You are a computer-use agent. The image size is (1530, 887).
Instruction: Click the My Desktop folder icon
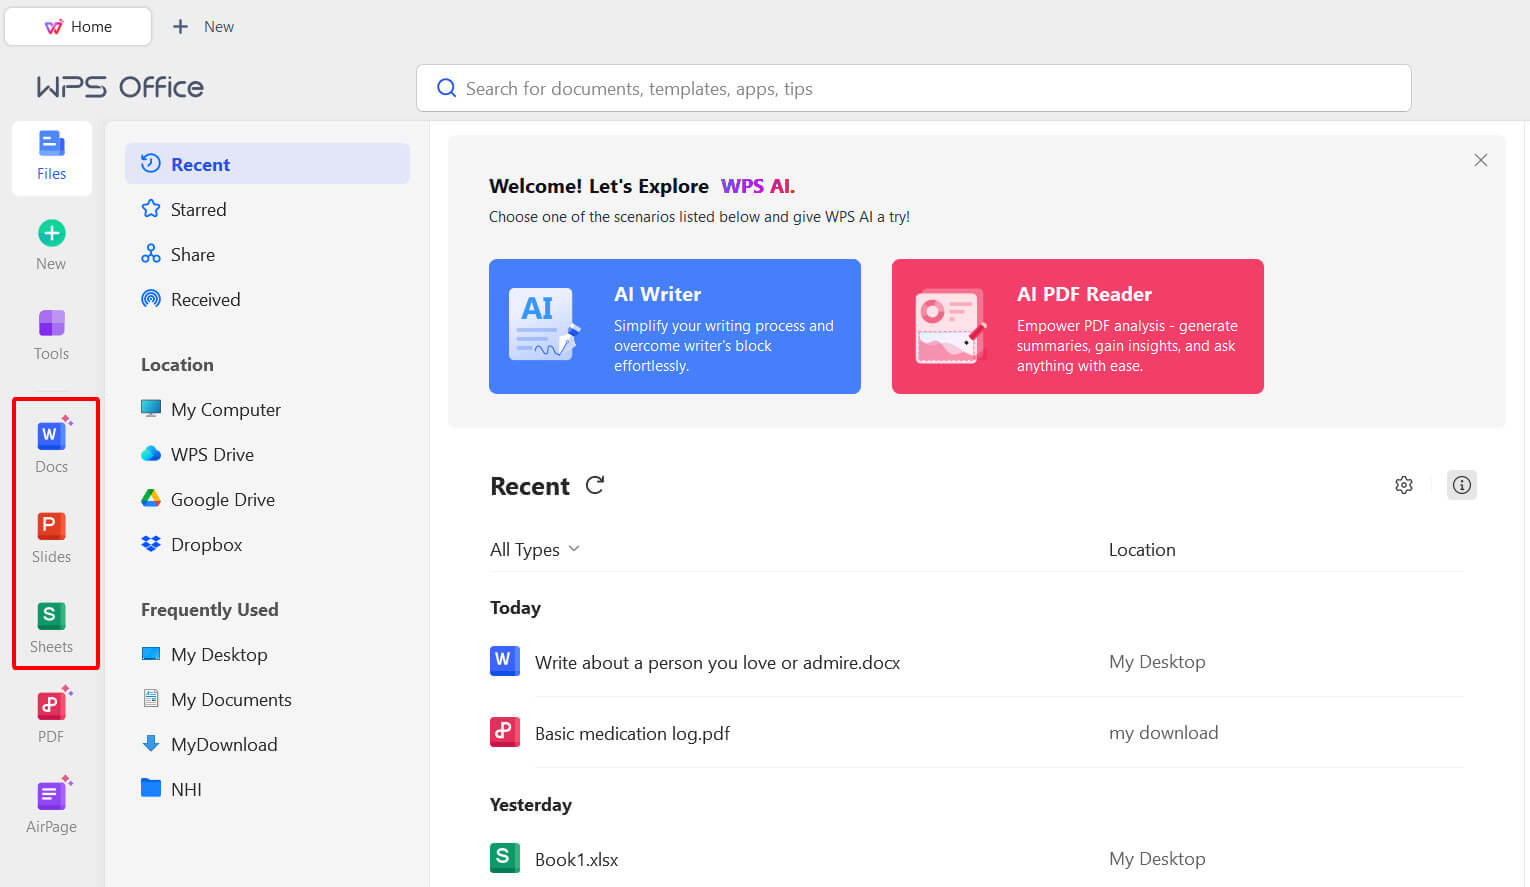(151, 653)
